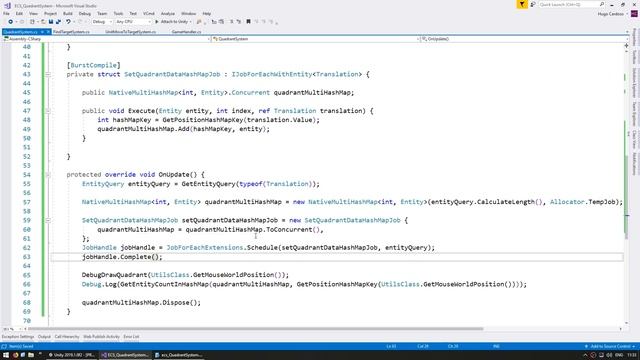Screen dimensions: 640x360
Task: Click the account avatar icon
Action: (x=634, y=14)
